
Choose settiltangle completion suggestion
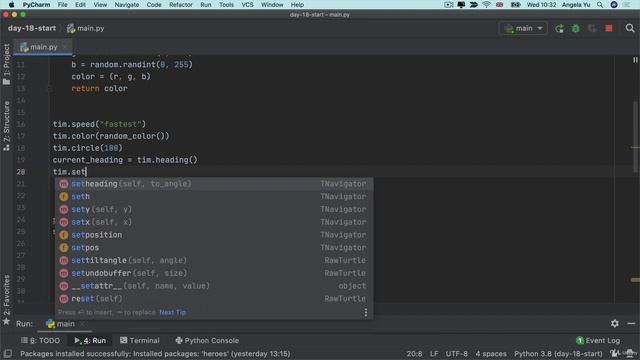tap(214, 260)
